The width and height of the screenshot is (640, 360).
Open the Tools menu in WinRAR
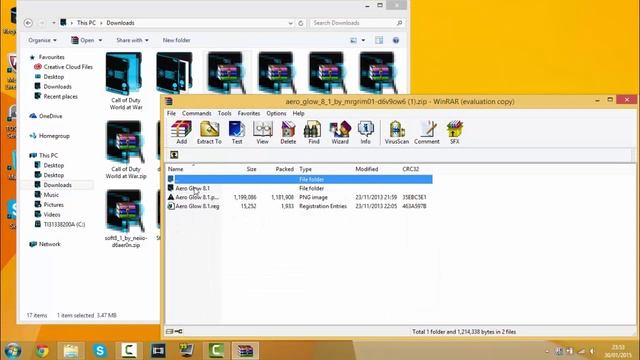(x=224, y=113)
